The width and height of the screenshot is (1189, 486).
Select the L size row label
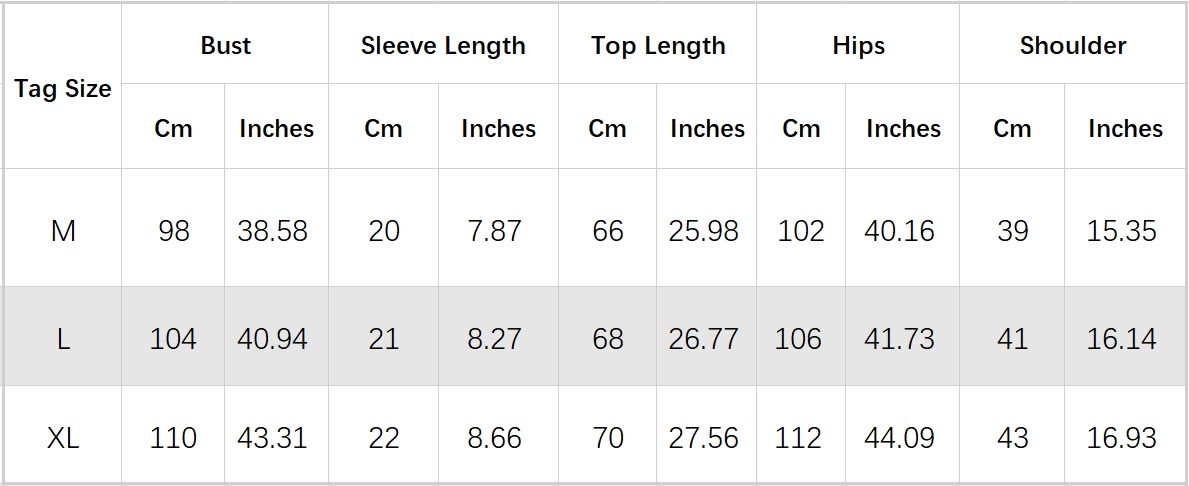point(63,339)
